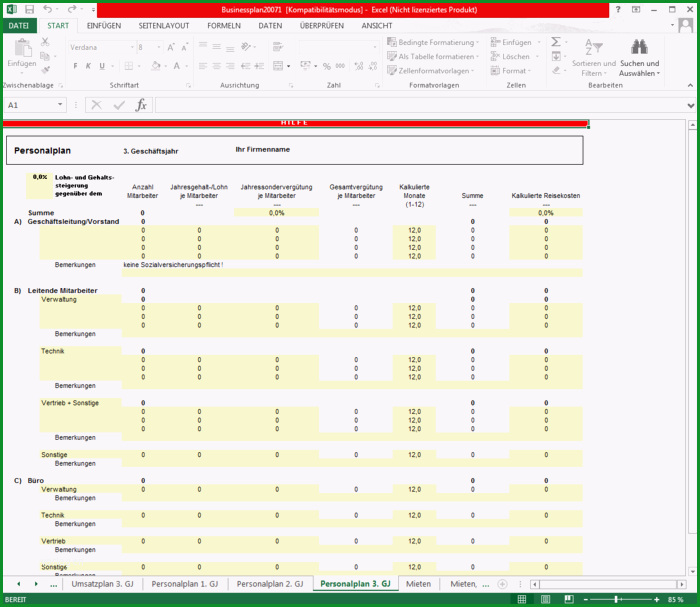Click the Einfügen paste clipboard icon
The height and width of the screenshot is (607, 700).
[x=22, y=48]
